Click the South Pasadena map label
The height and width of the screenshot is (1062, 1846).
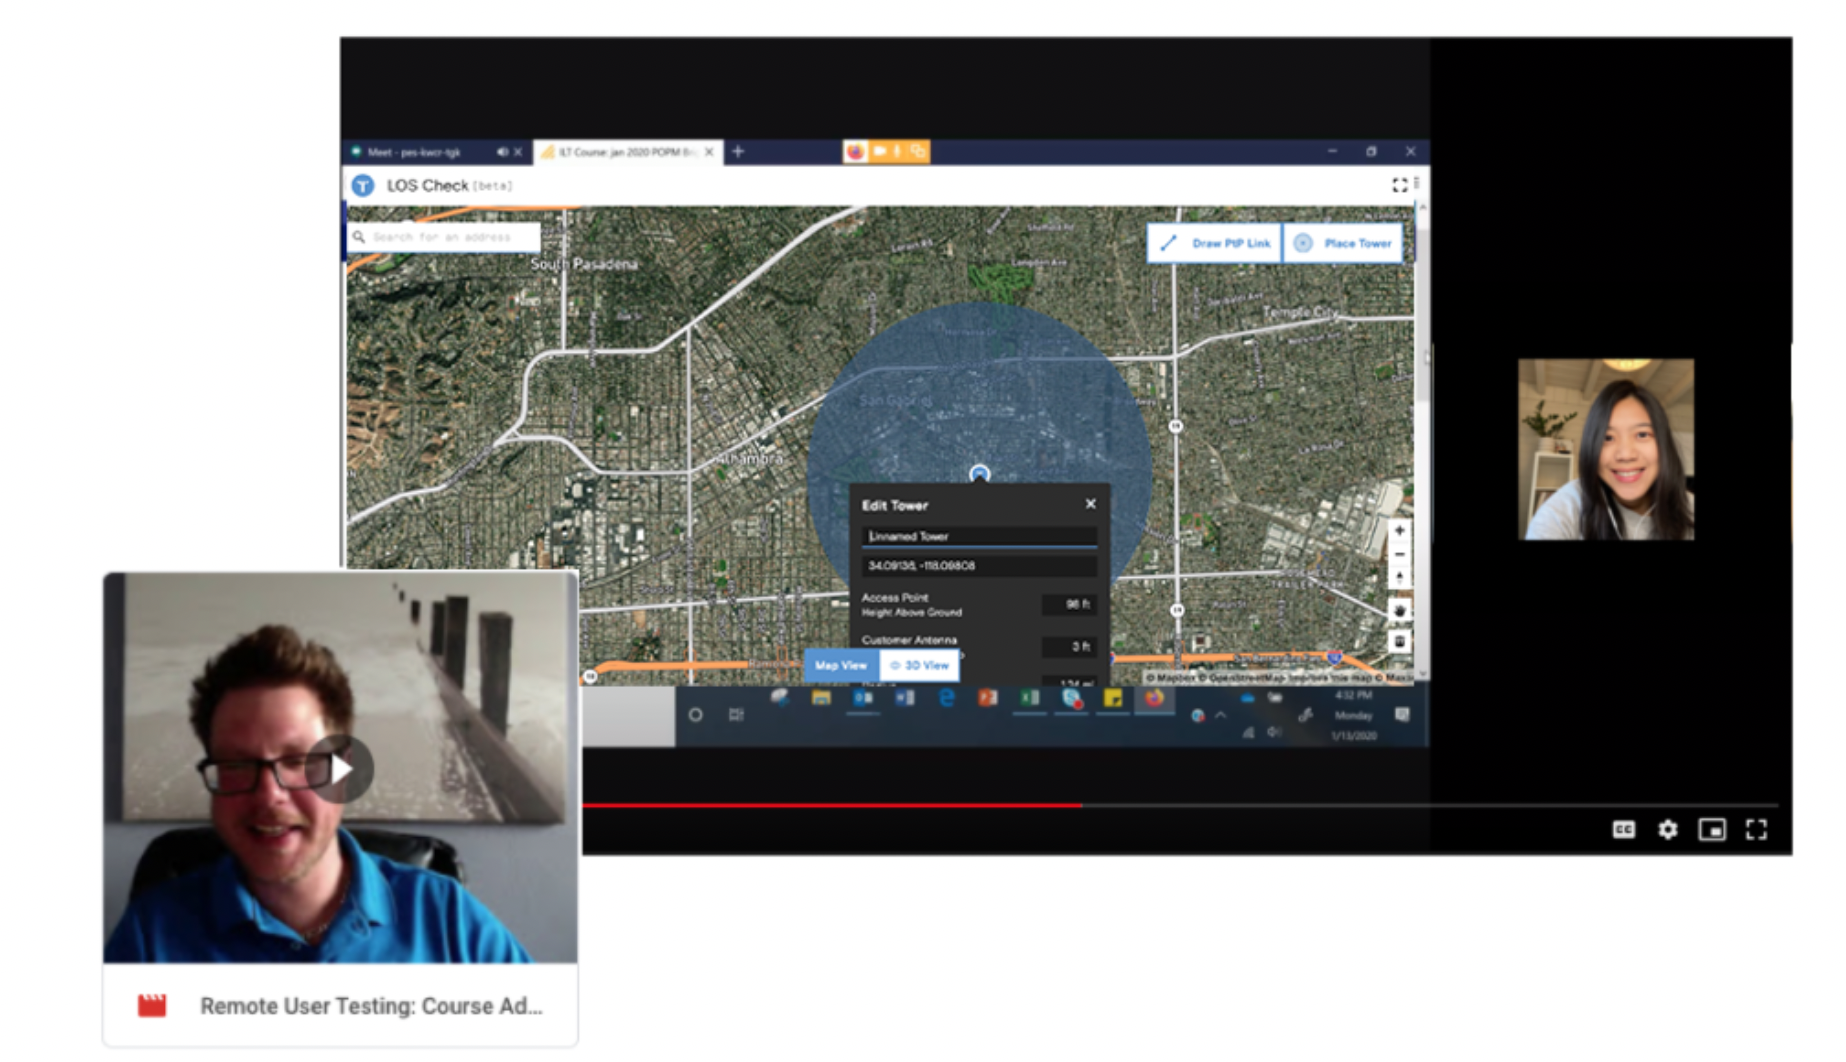coord(583,264)
